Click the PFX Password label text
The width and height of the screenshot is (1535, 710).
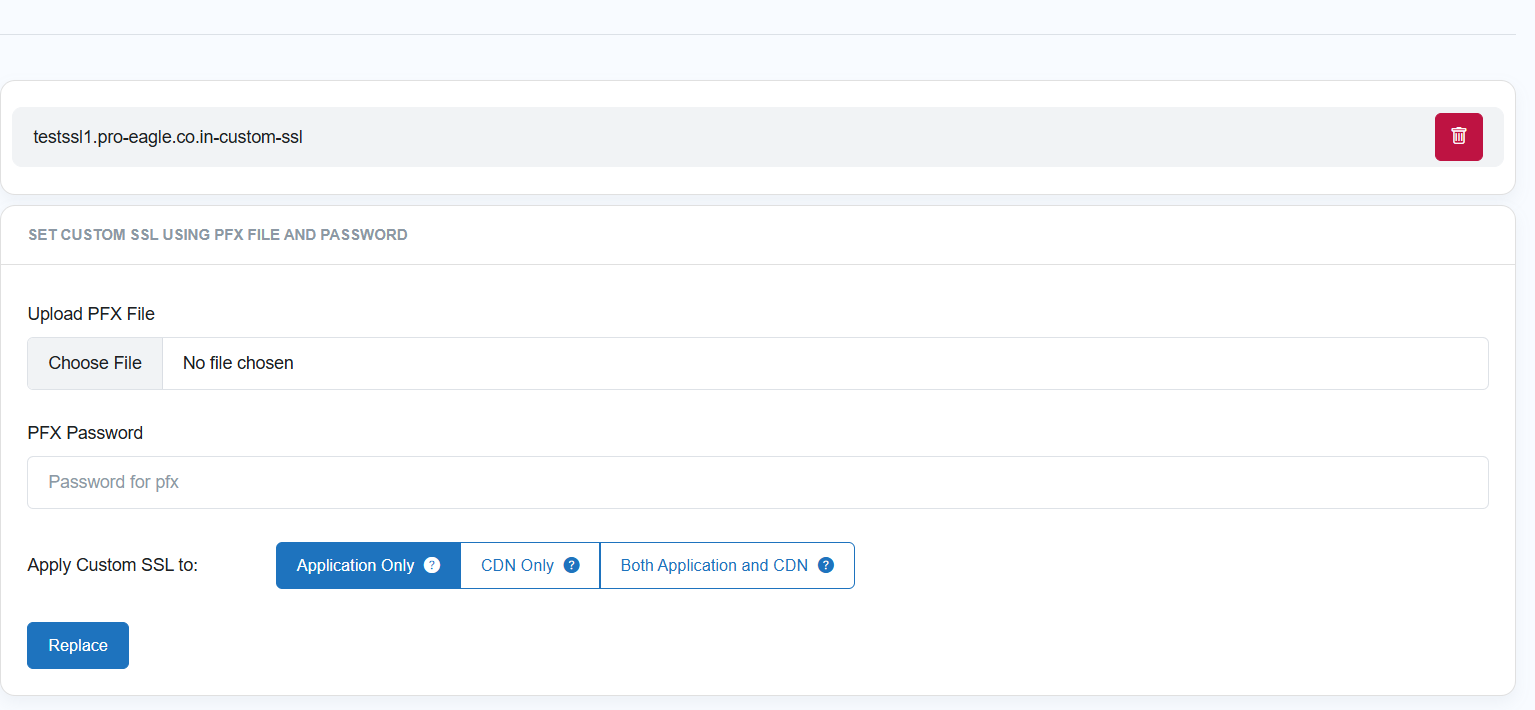[85, 433]
